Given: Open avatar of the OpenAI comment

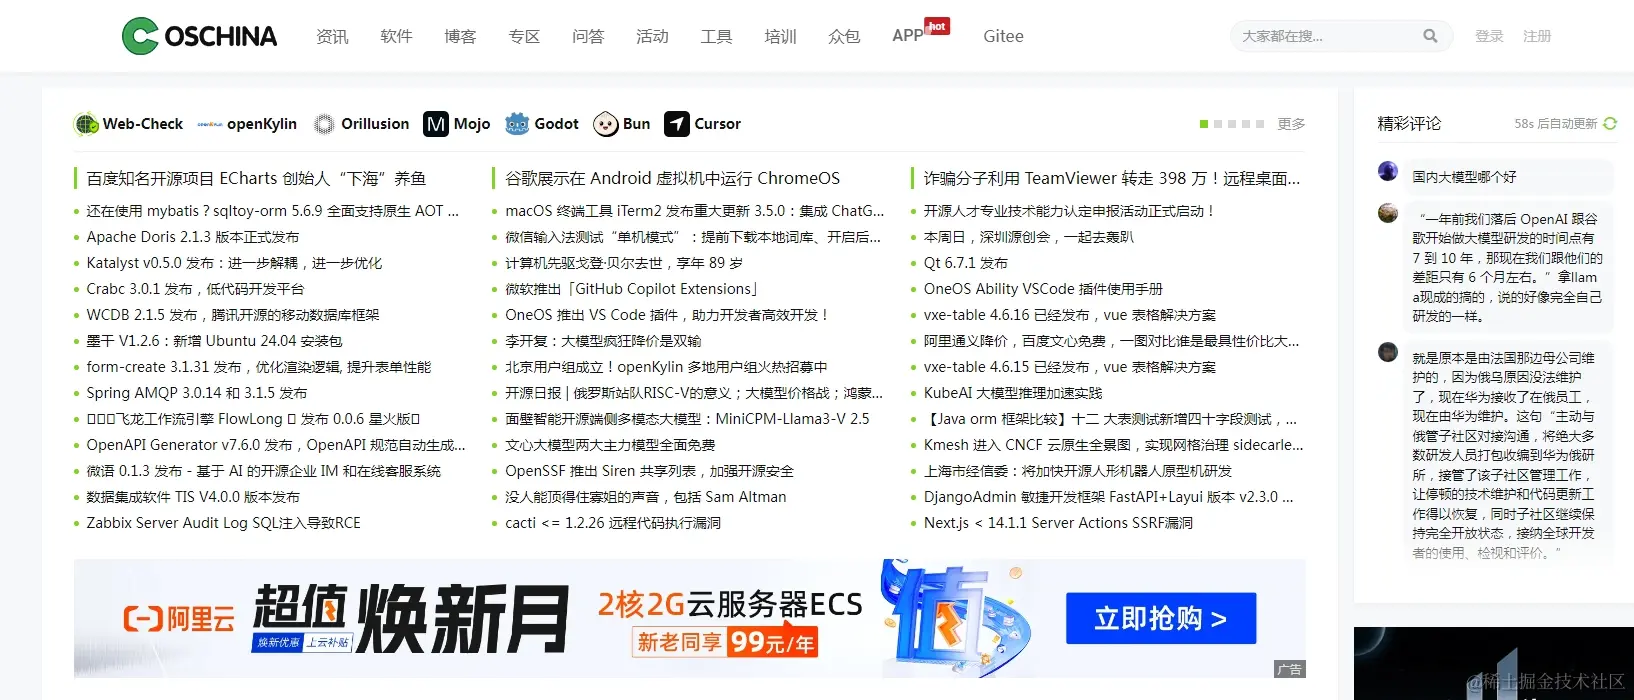Looking at the screenshot, I should (x=1388, y=213).
